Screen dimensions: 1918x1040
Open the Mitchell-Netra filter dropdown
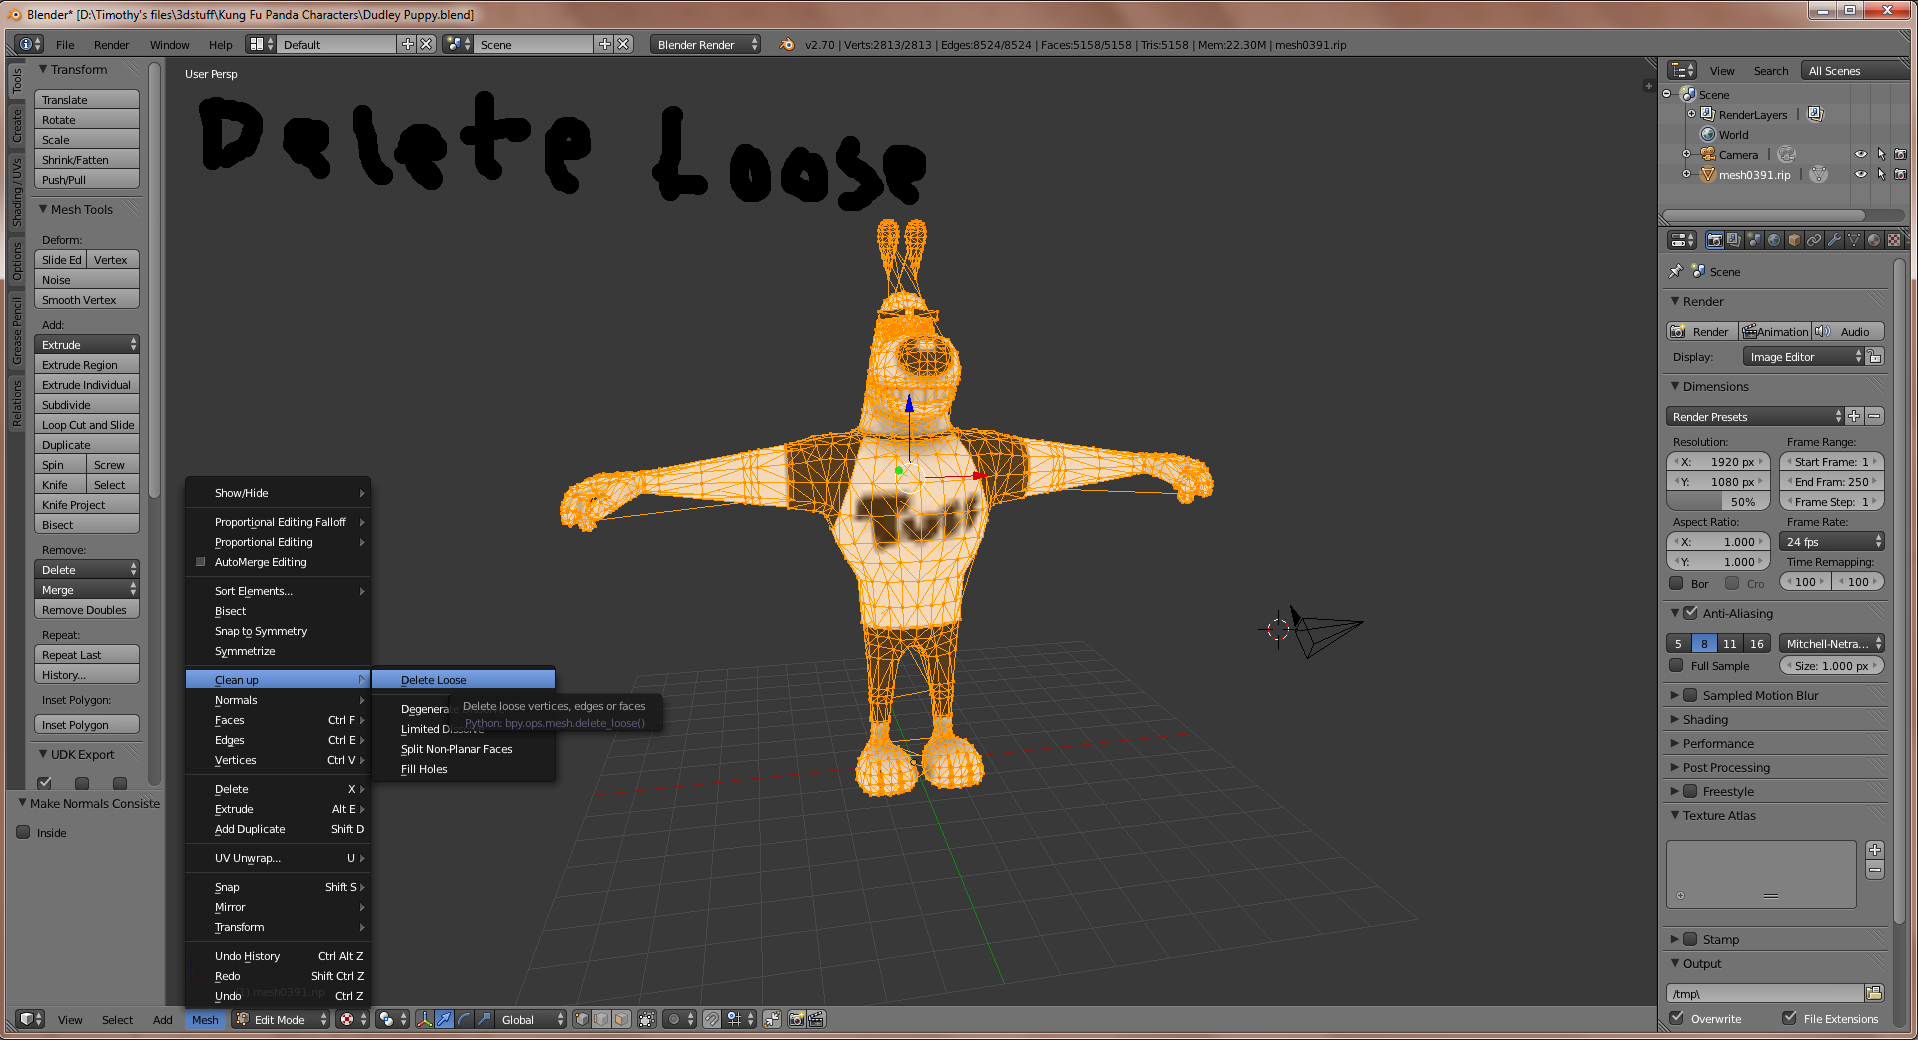(x=1832, y=644)
